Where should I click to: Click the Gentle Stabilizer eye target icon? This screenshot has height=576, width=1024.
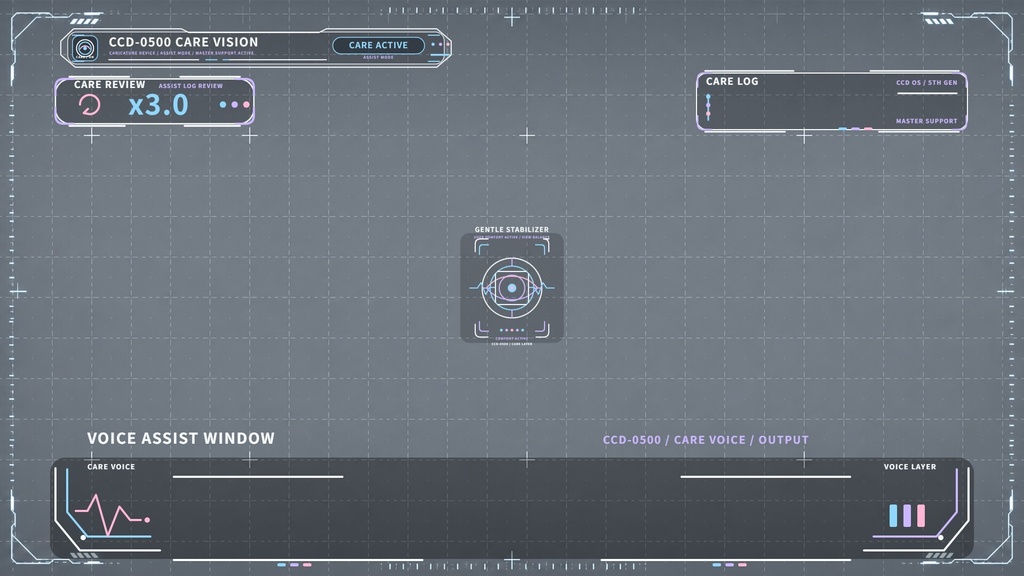512,288
